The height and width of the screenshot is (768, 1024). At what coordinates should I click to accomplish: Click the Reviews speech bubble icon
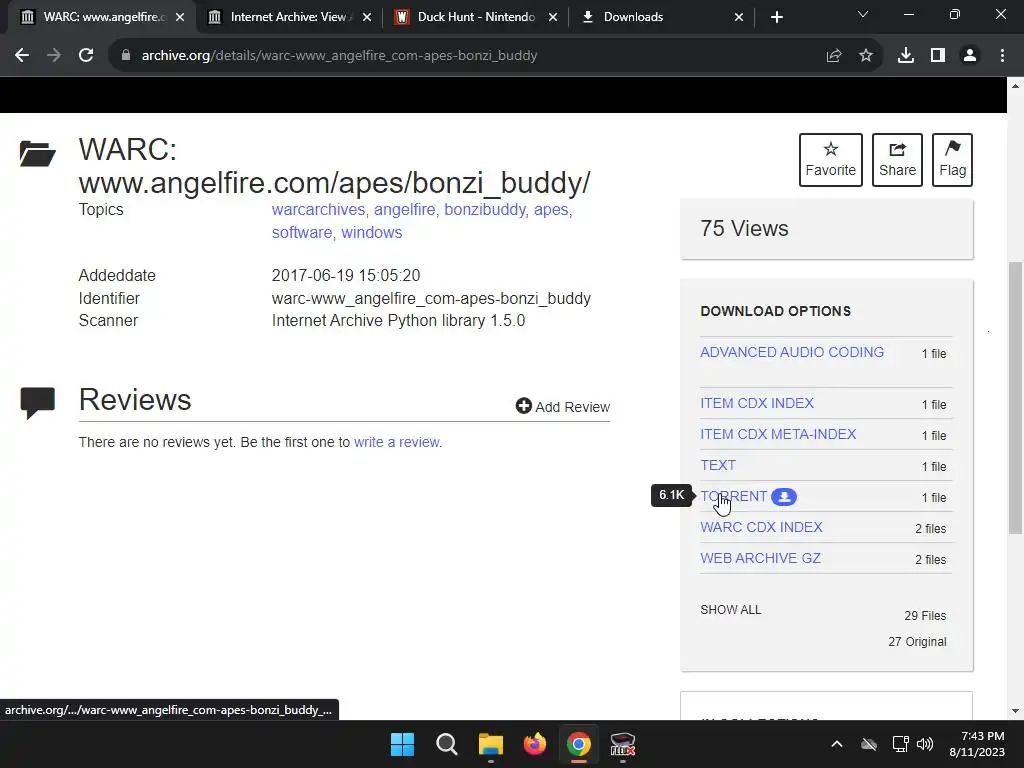[x=37, y=402]
